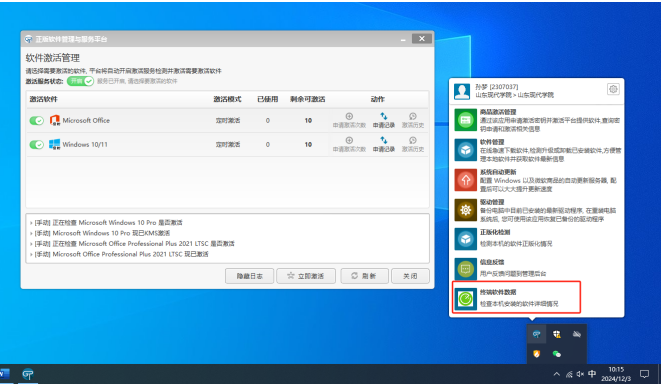
Task: Click the 软件激活管理 heading
Action: coord(53,58)
